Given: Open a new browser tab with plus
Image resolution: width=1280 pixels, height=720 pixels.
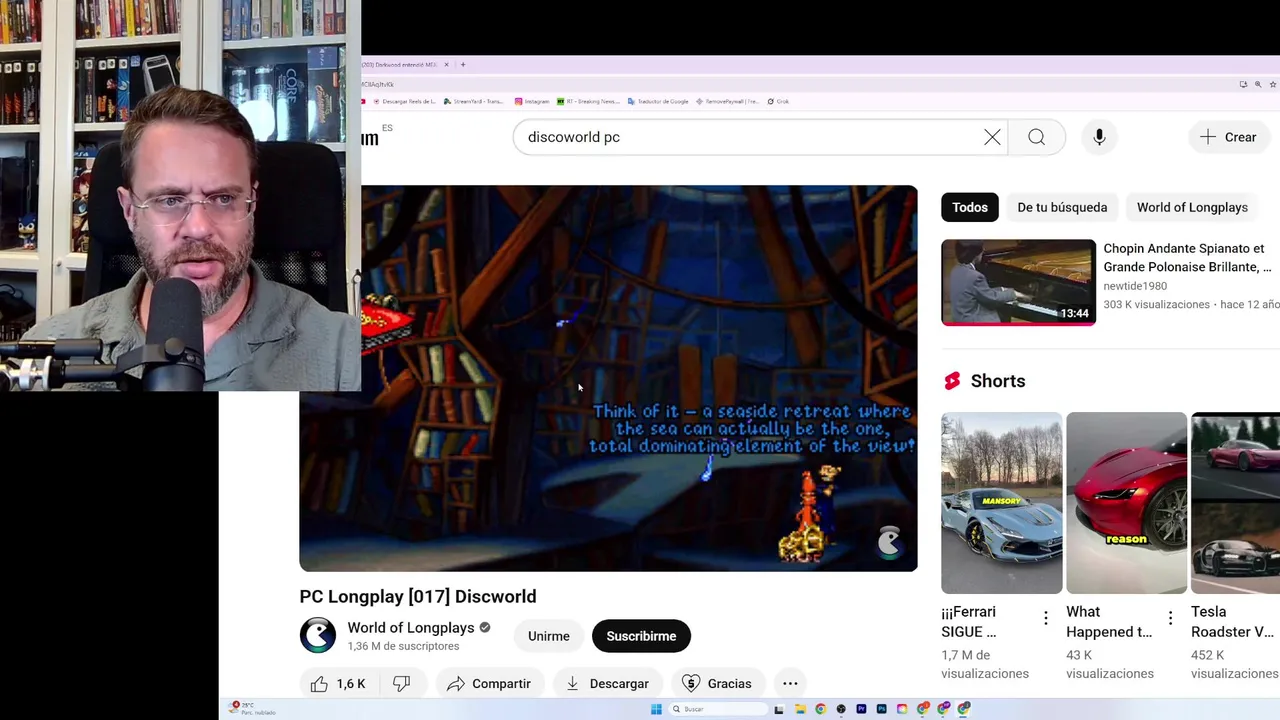Looking at the screenshot, I should click(x=463, y=65).
